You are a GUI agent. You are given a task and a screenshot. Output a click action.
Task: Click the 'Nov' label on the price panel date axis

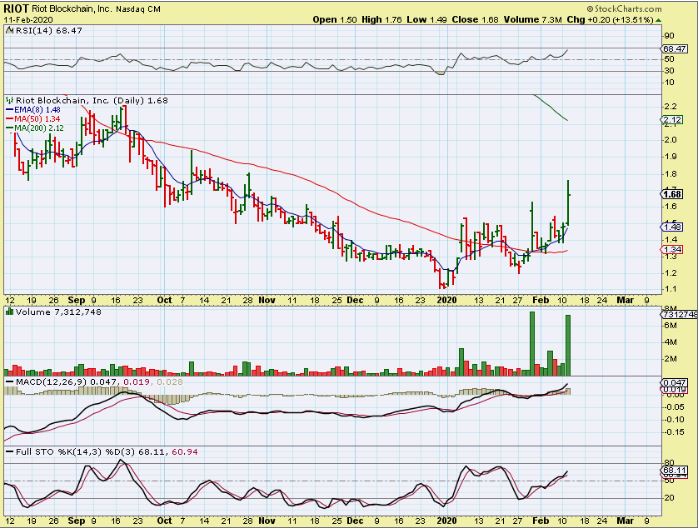tap(267, 300)
